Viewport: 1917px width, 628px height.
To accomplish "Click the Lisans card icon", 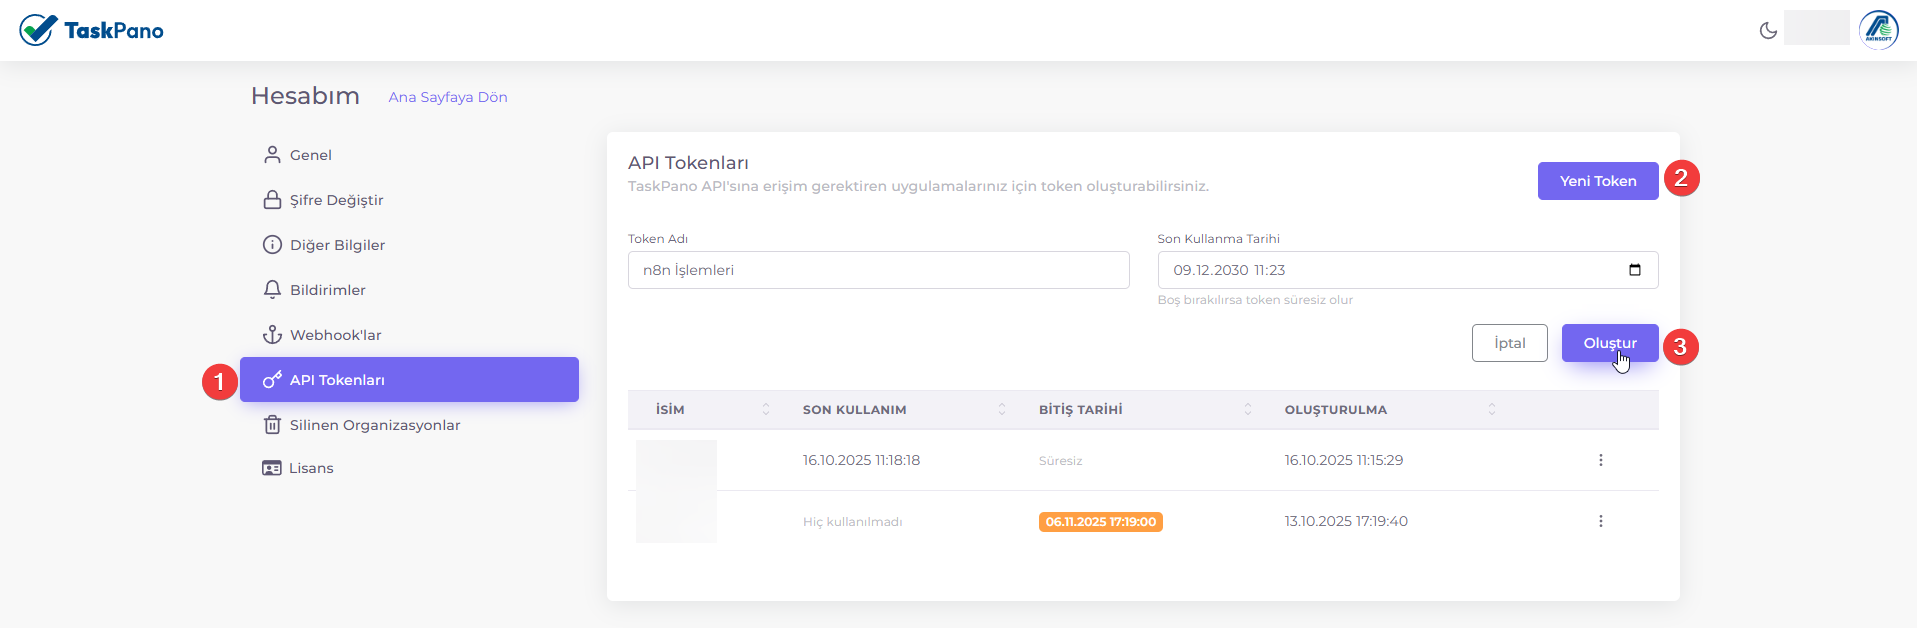I will (272, 468).
